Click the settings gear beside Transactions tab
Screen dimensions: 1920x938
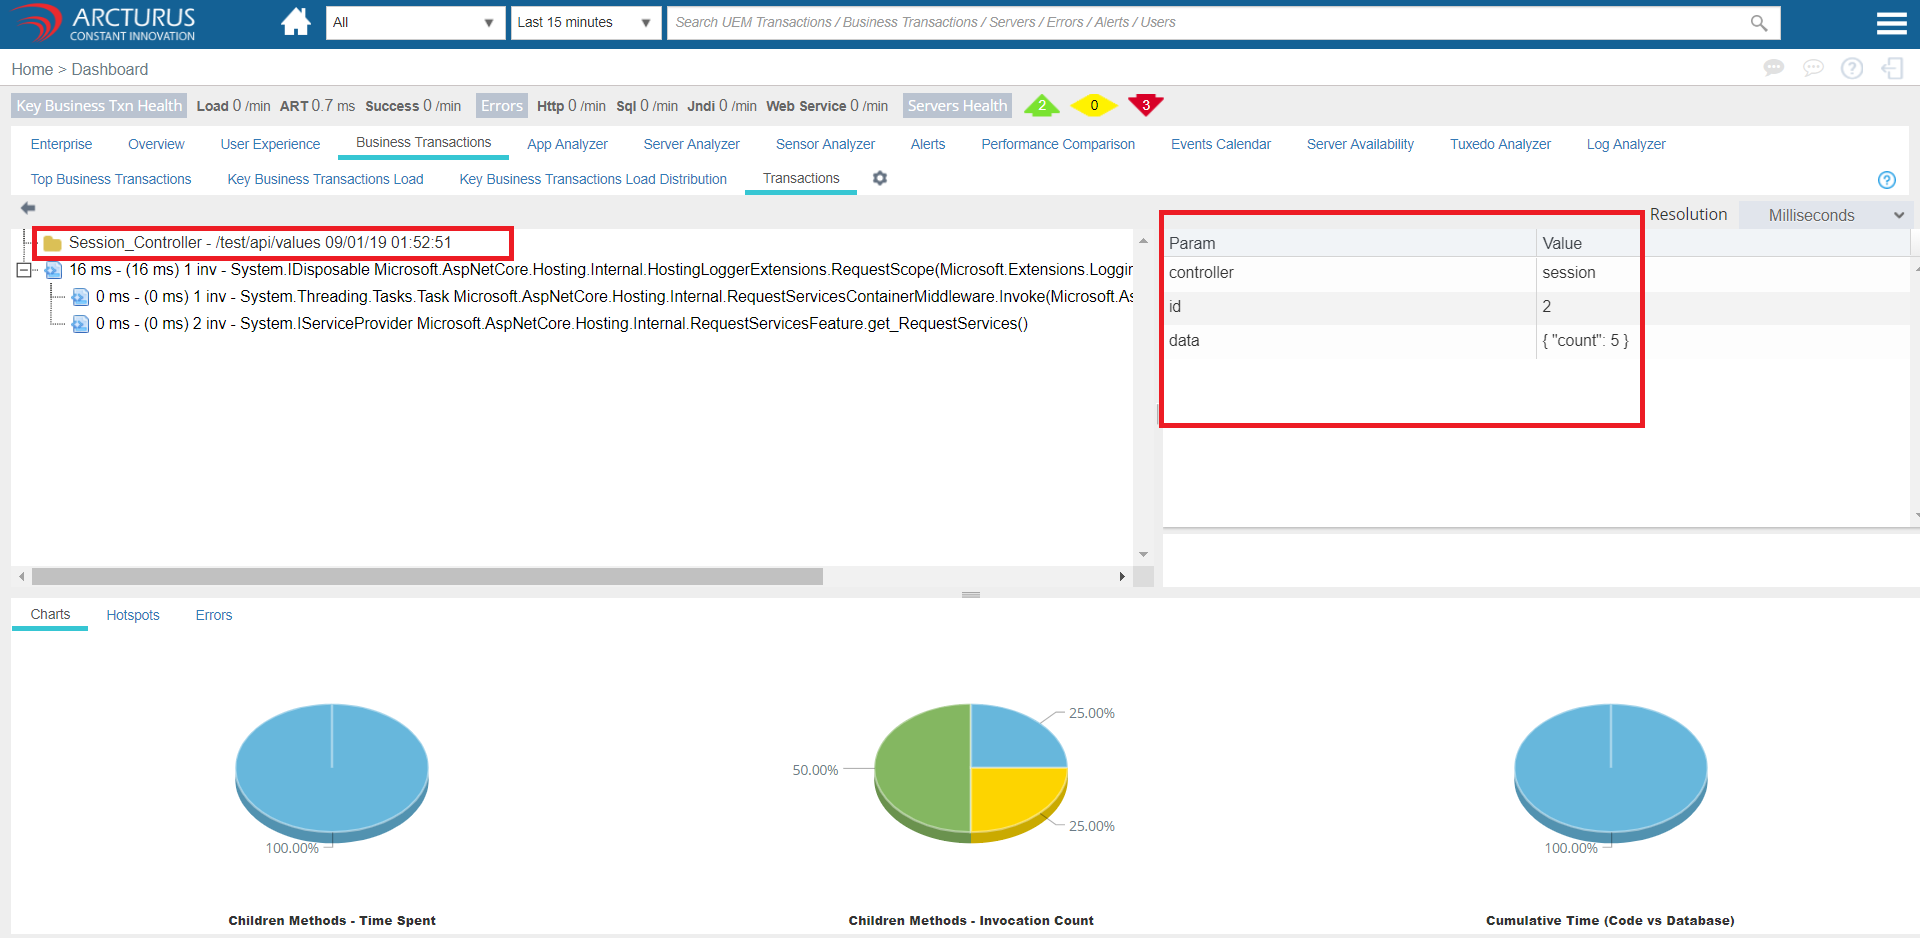(880, 178)
